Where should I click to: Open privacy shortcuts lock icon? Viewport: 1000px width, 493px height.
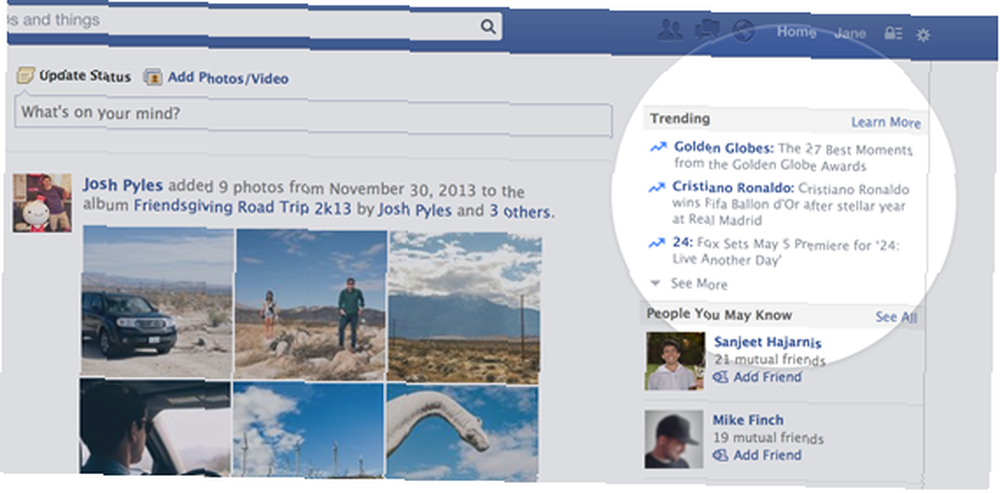[893, 33]
